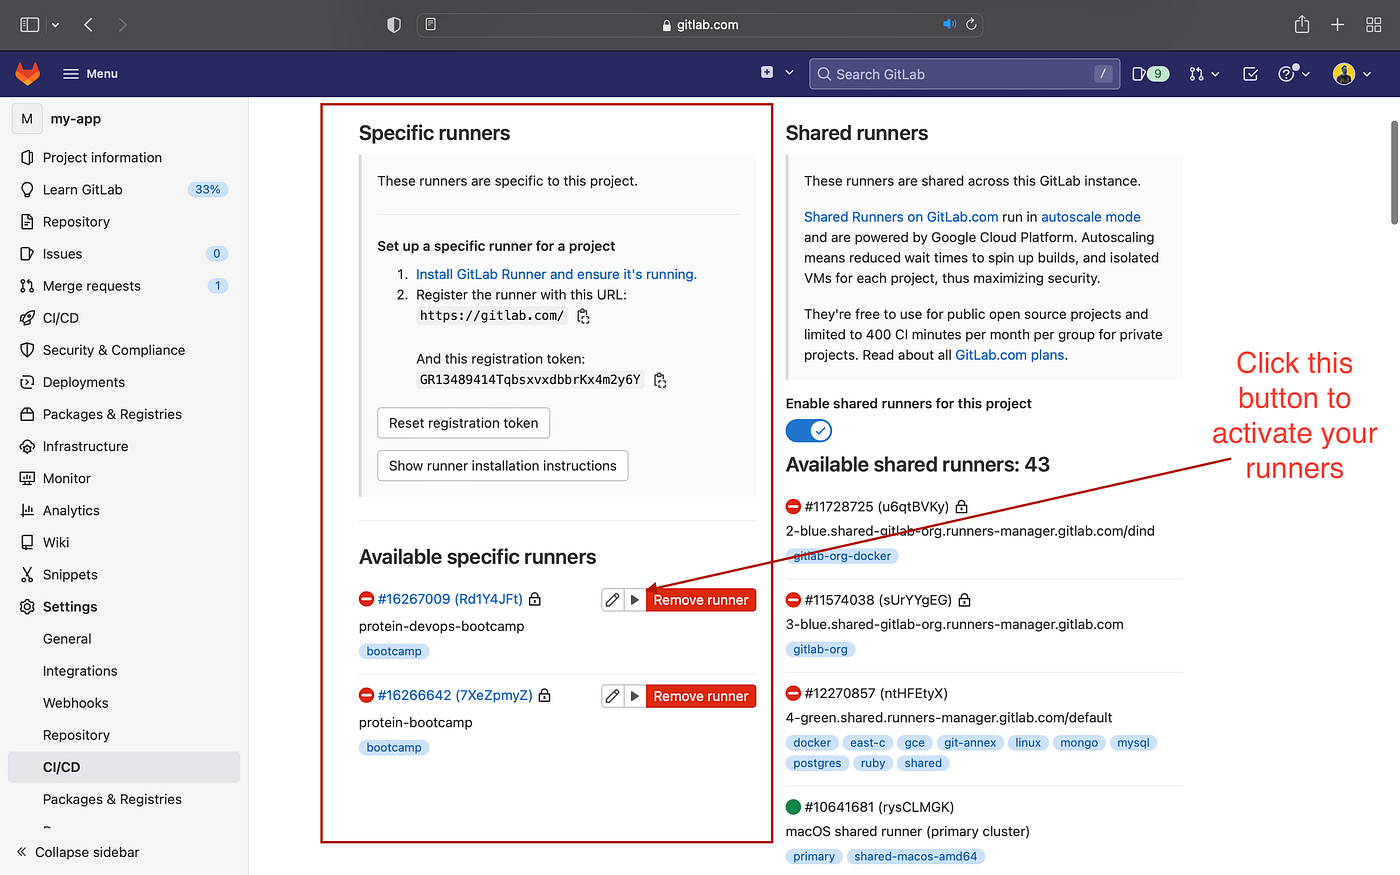This screenshot has width=1400, height=875.
Task: Click the Reset registration token button
Action: (x=463, y=422)
